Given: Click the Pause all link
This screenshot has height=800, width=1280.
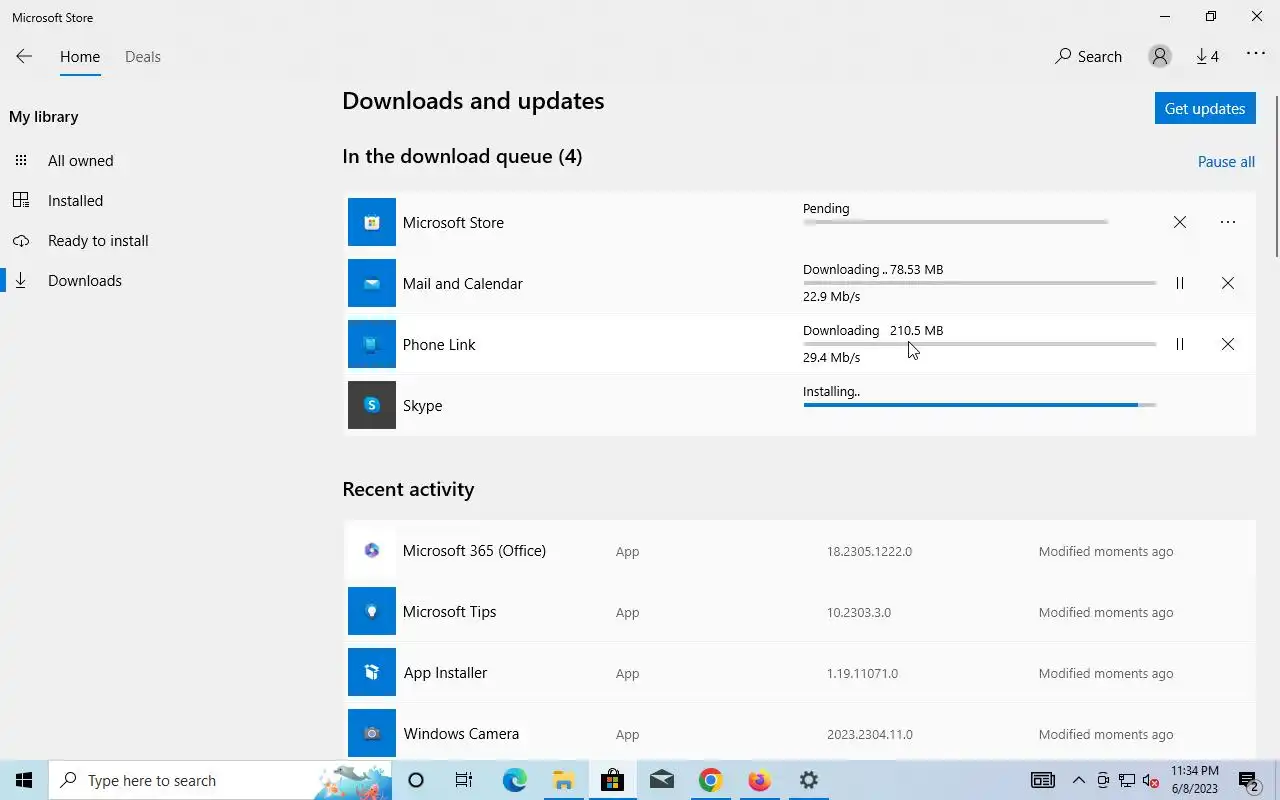Looking at the screenshot, I should (x=1226, y=161).
